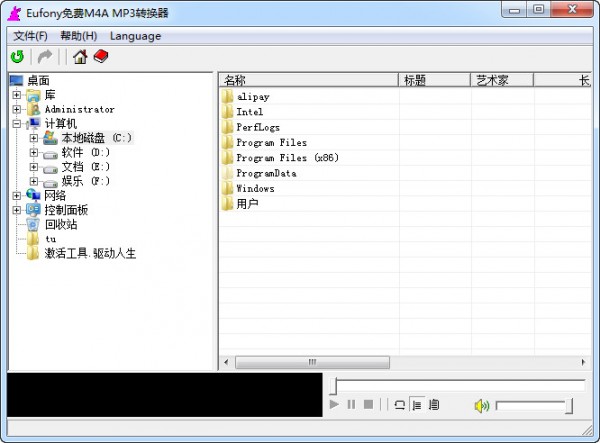Expand the 库 tree node
Screen dimensions: 600x443
click(x=16, y=94)
